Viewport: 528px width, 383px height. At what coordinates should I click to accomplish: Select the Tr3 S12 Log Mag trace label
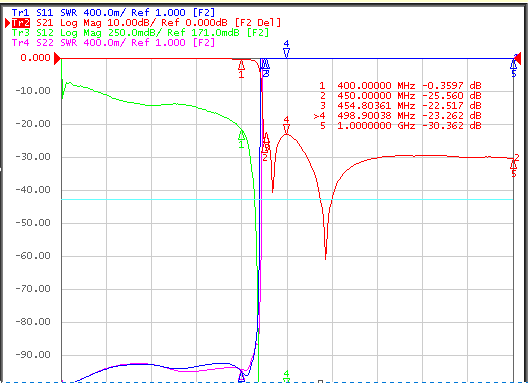pos(140,33)
